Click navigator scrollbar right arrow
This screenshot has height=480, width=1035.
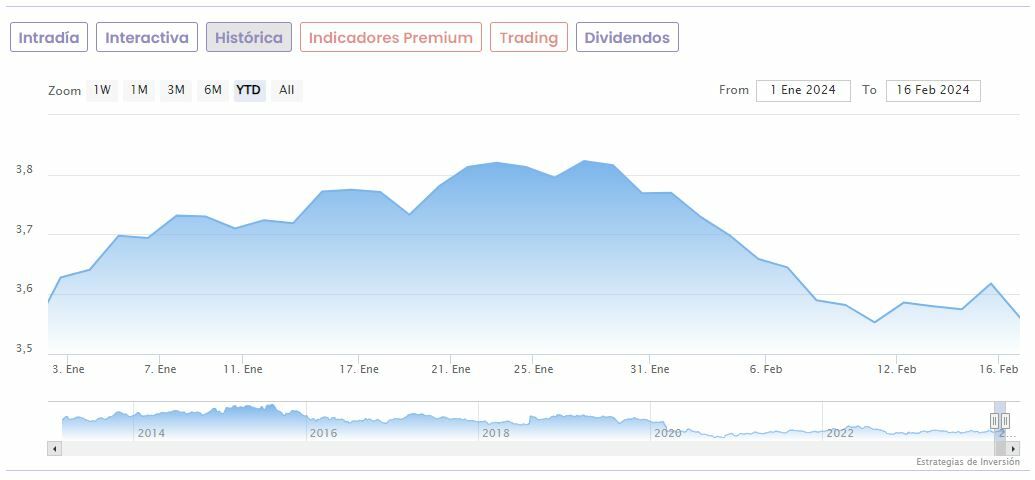[x=1013, y=449]
